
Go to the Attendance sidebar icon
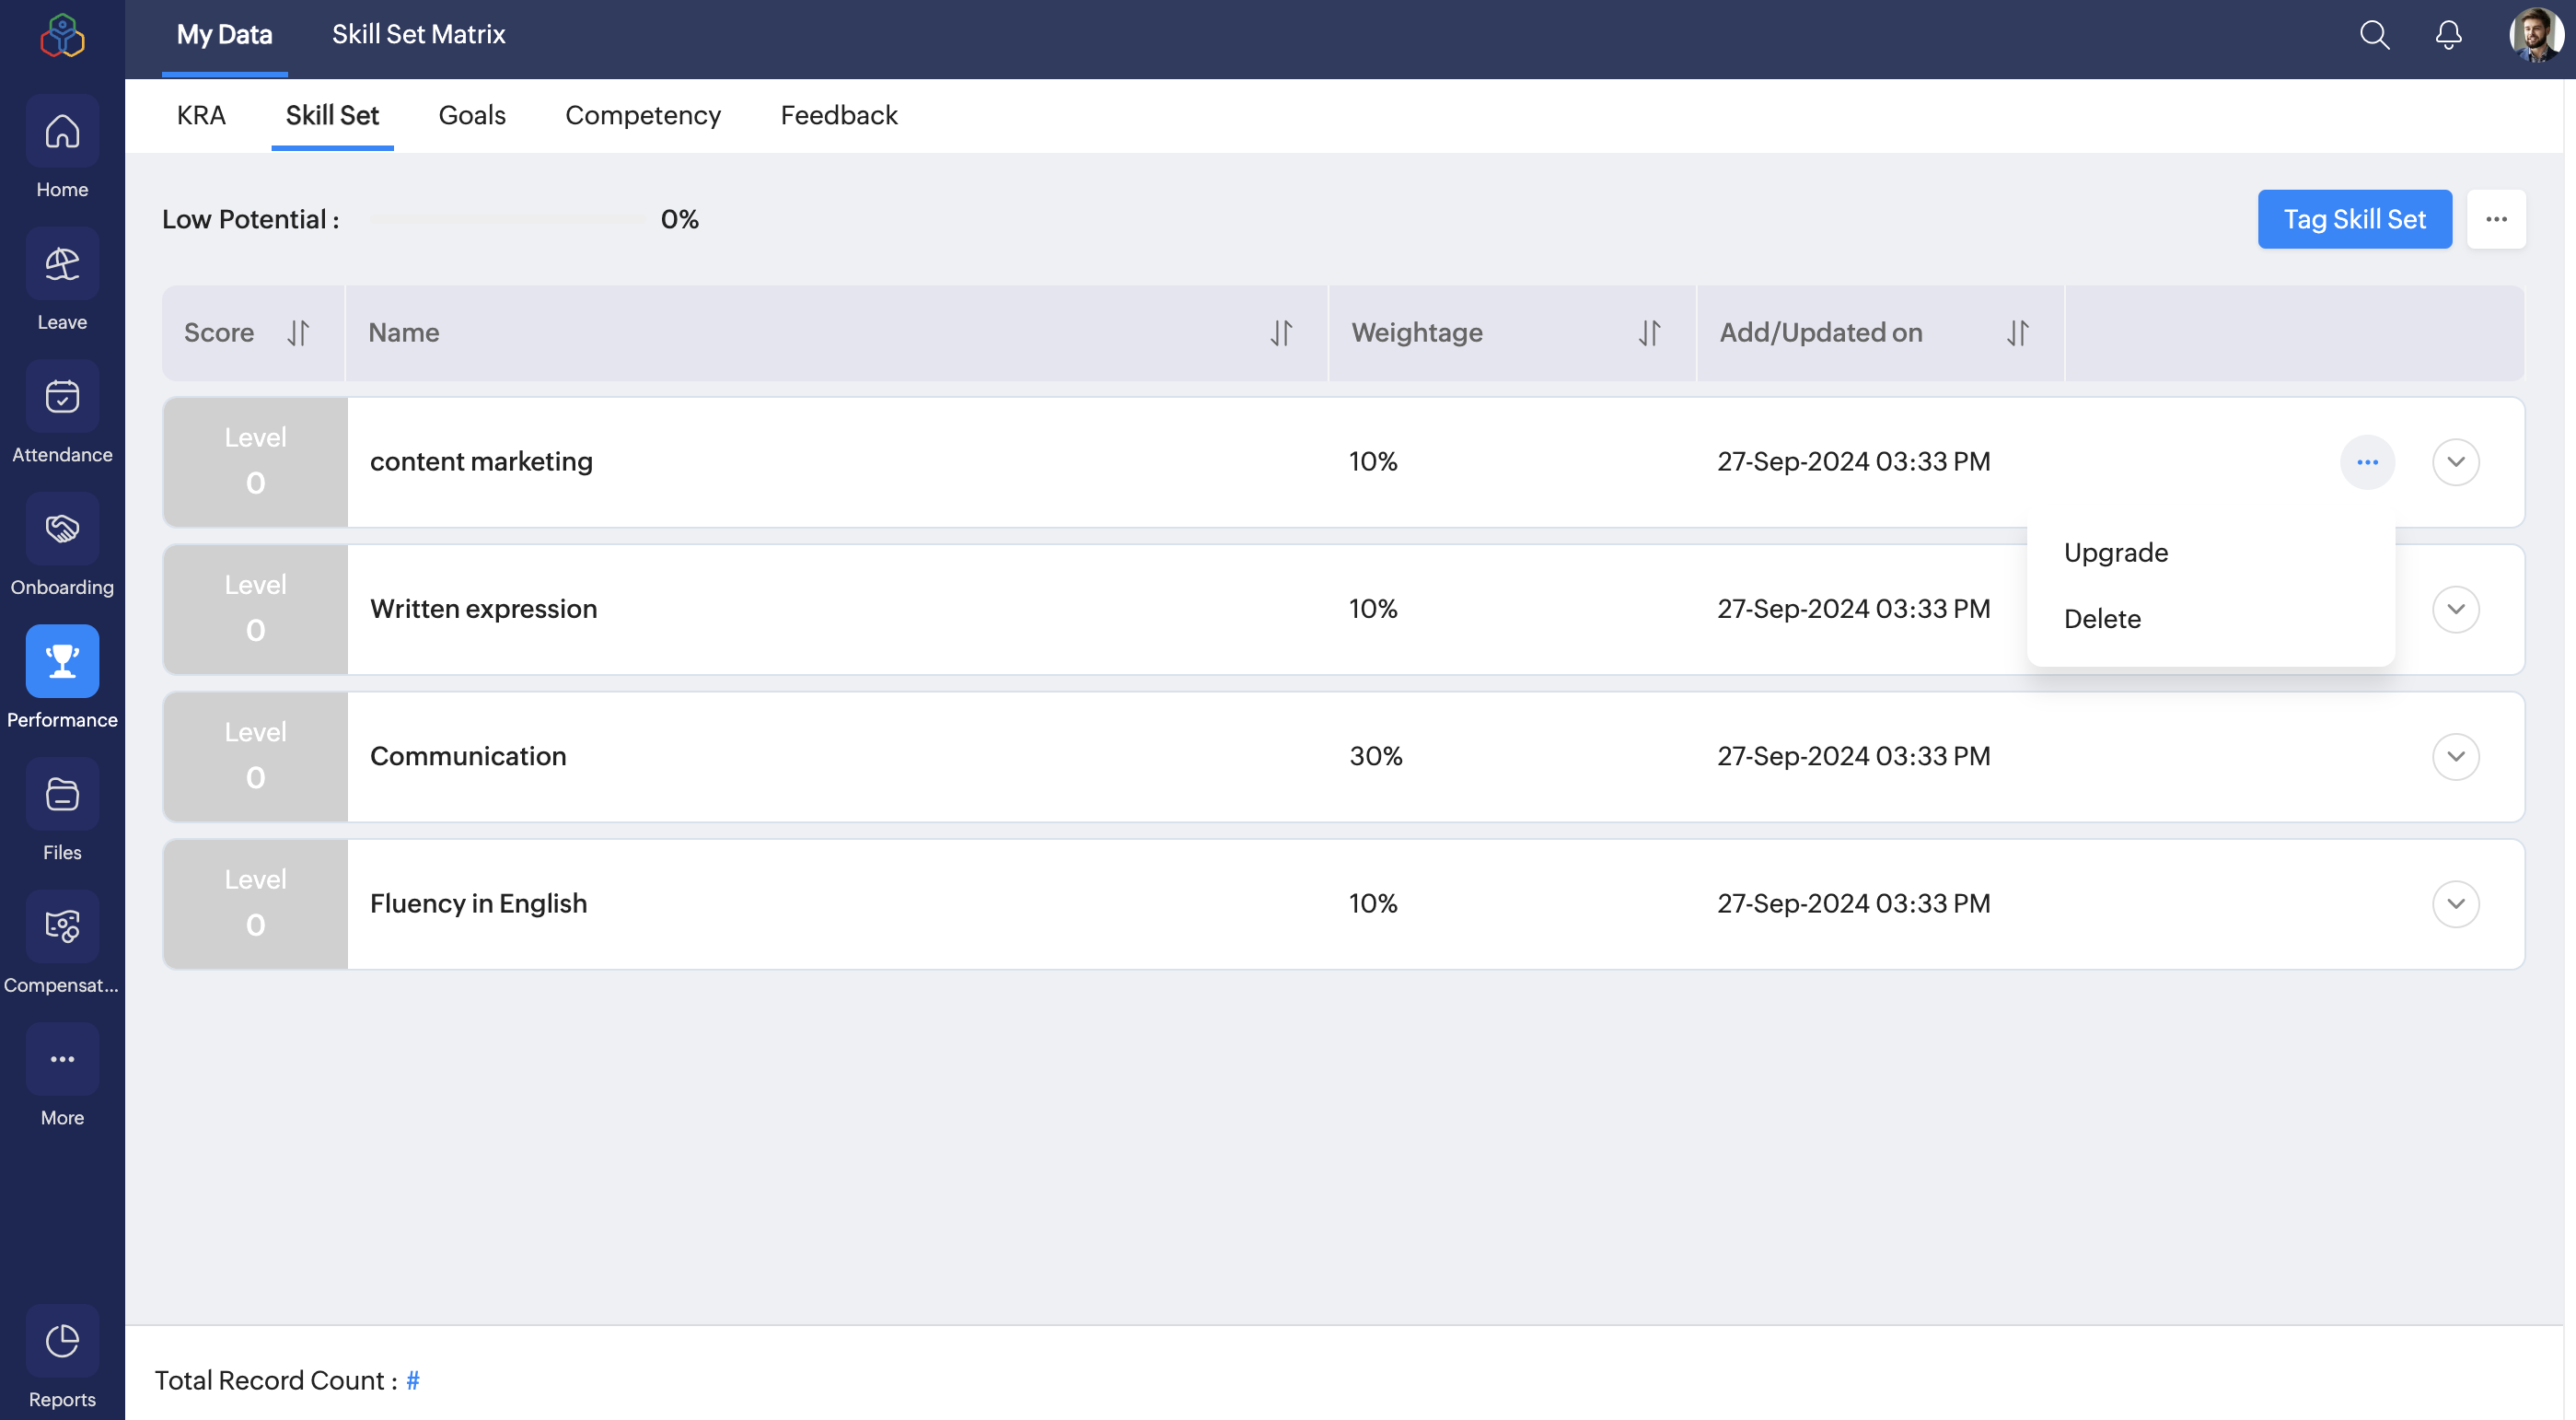pyautogui.click(x=62, y=397)
